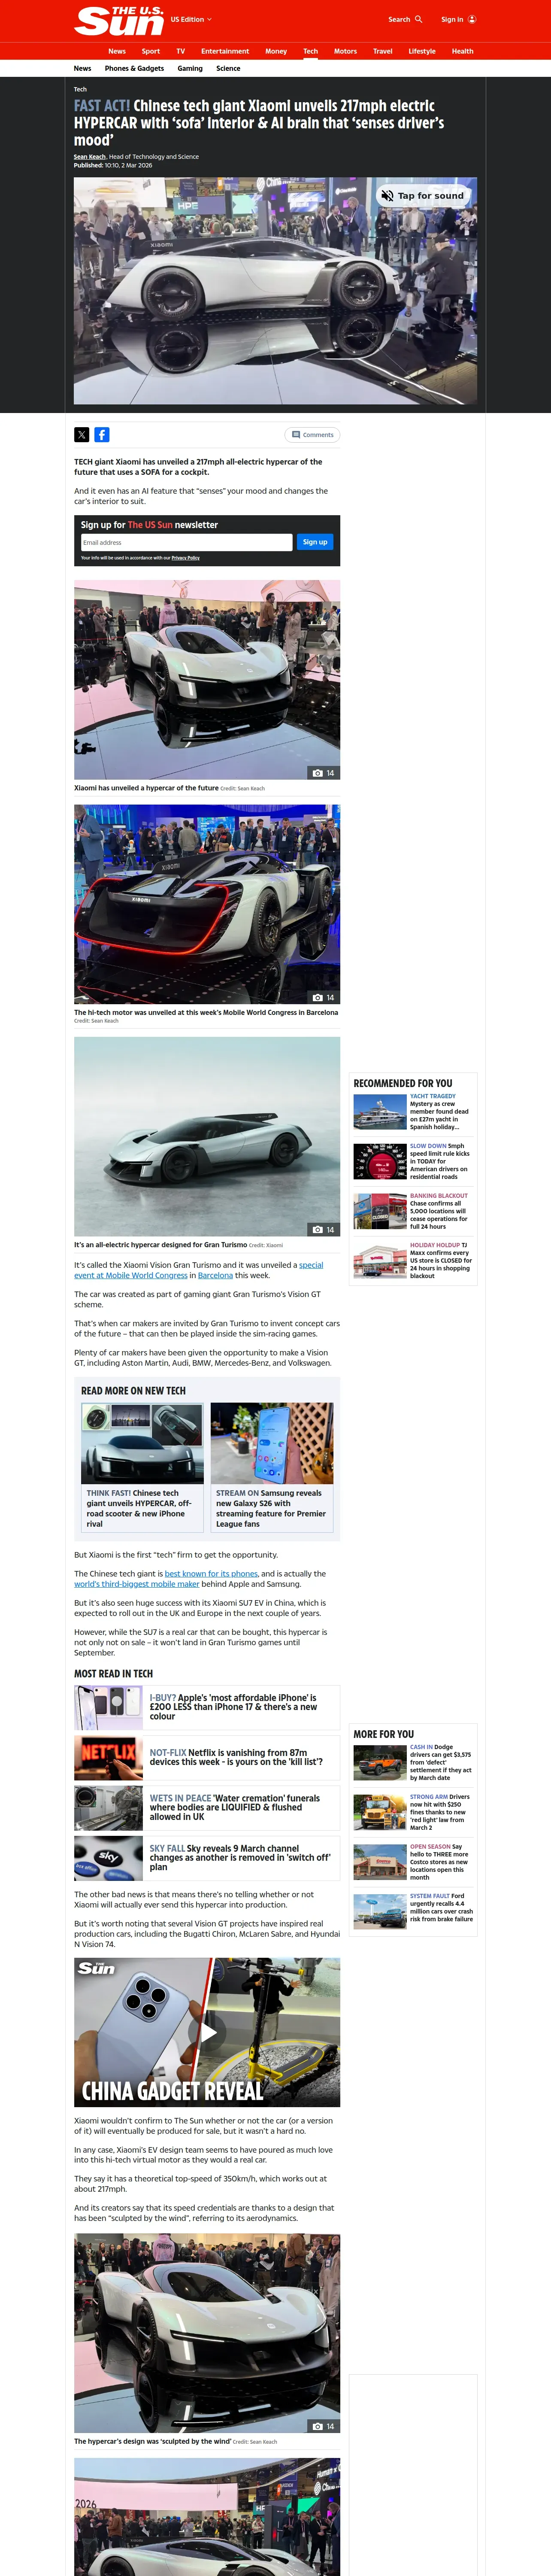Open the TV section
The image size is (551, 2576).
(x=181, y=51)
